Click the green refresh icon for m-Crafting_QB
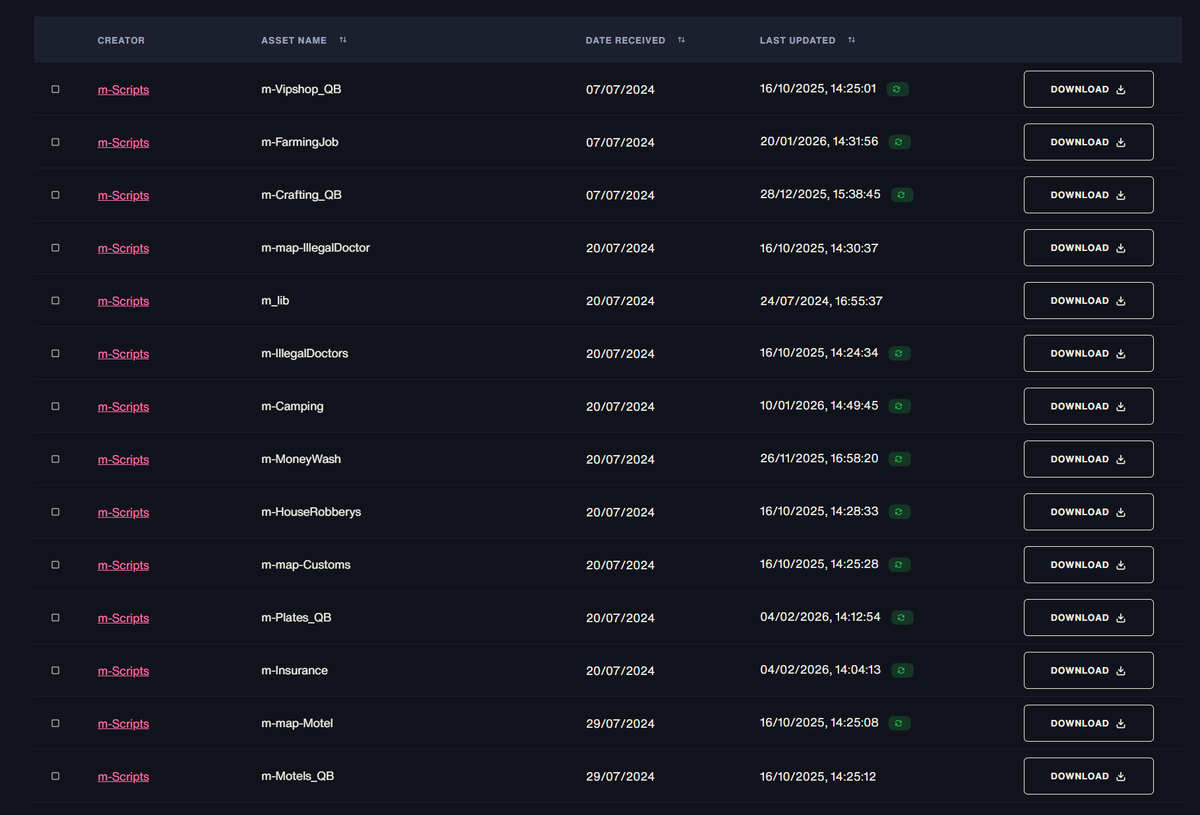 pos(902,195)
